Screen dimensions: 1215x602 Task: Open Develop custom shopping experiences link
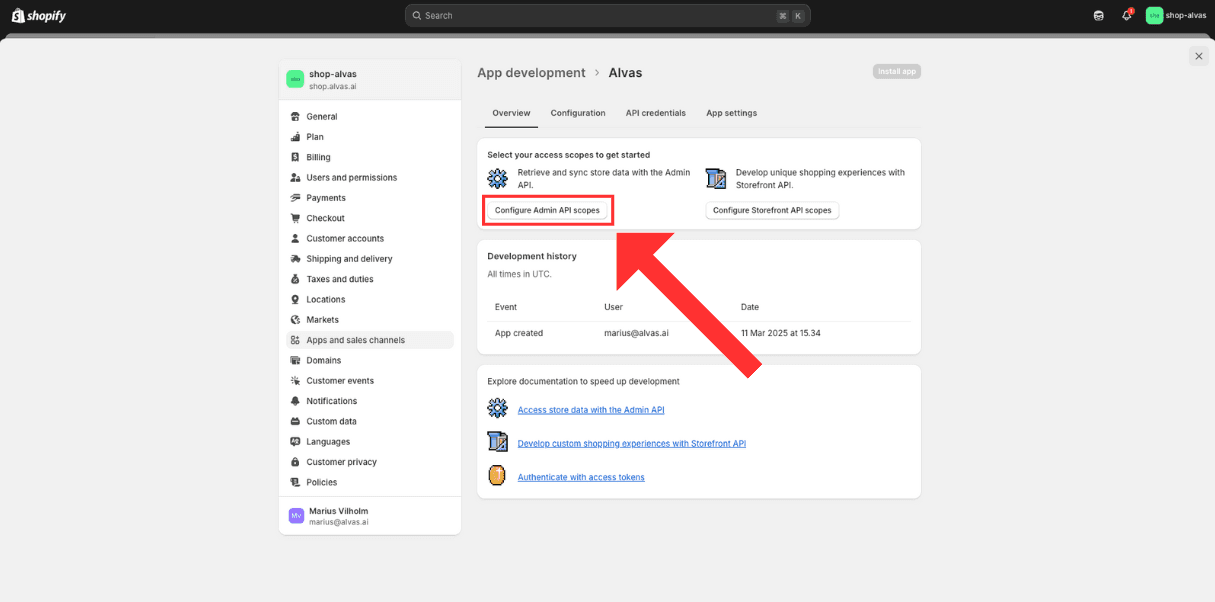click(632, 444)
